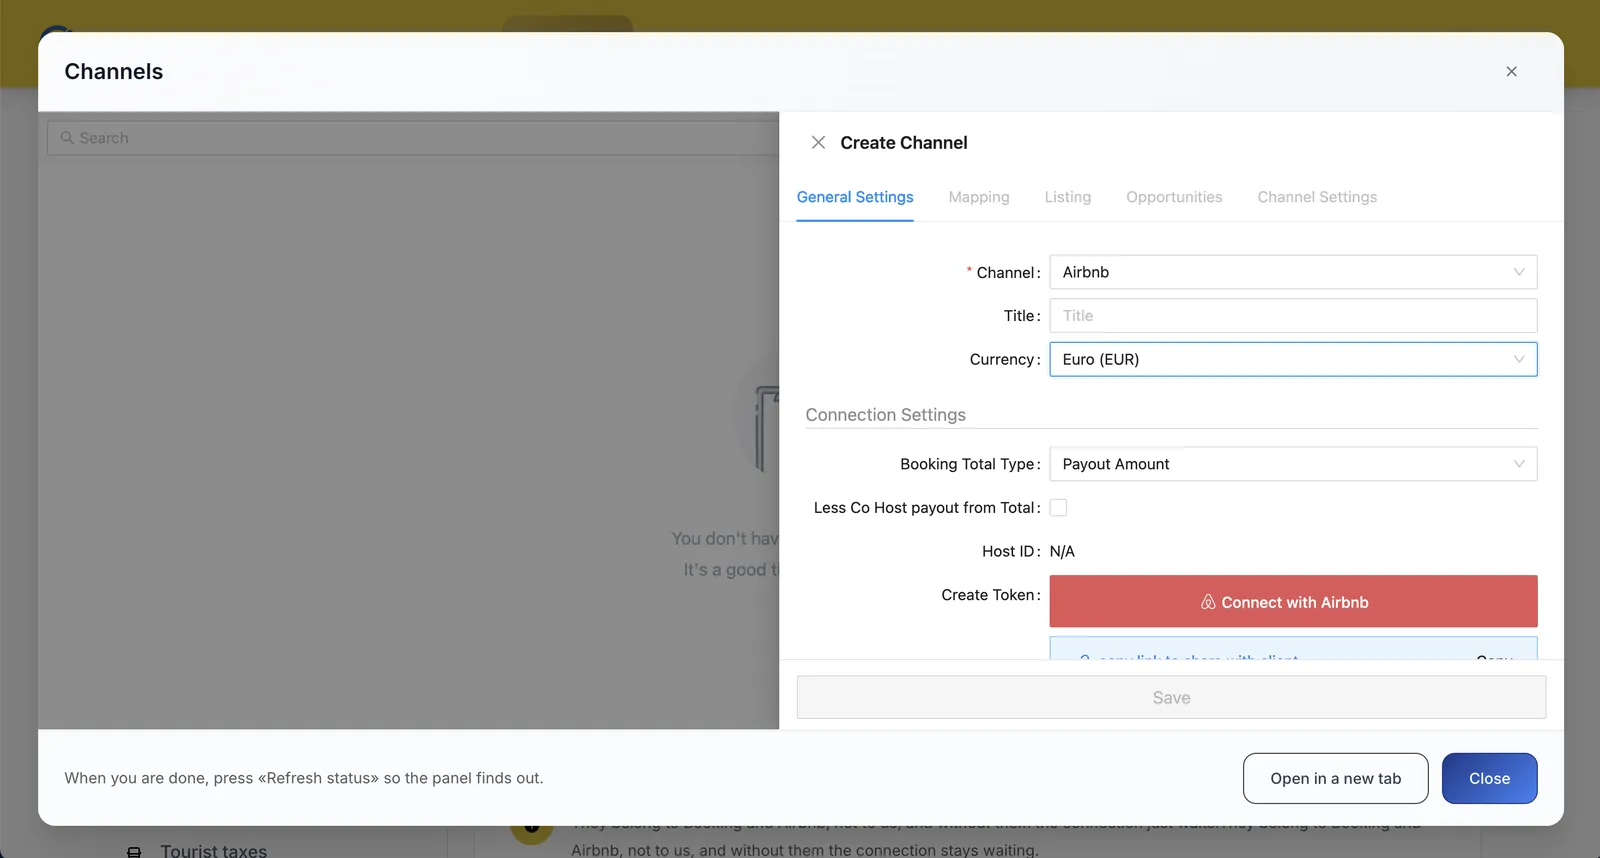Click the search magnifier icon in Channels list
This screenshot has height=858, width=1600.
[x=67, y=138]
